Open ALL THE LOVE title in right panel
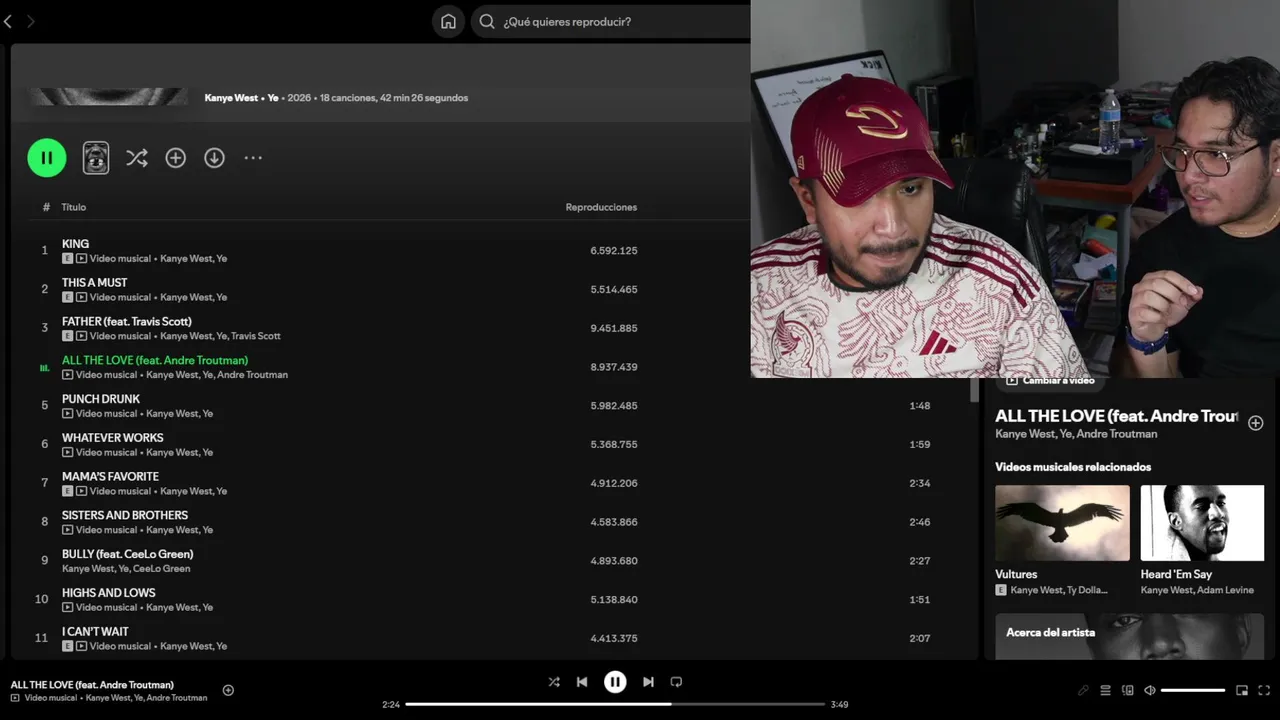 [x=1116, y=416]
